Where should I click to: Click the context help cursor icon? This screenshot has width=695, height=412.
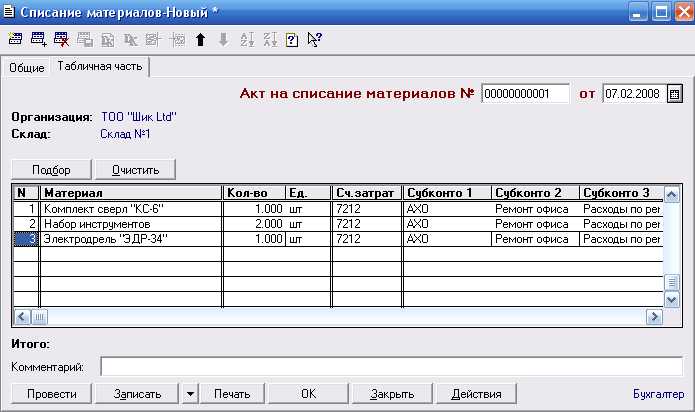pos(315,40)
